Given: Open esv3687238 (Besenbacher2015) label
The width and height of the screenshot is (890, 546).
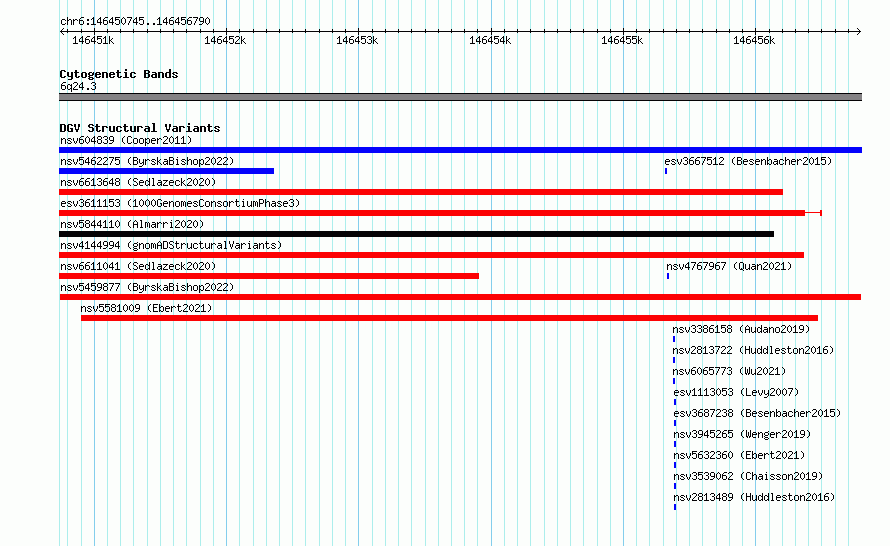Looking at the screenshot, I should tap(757, 413).
